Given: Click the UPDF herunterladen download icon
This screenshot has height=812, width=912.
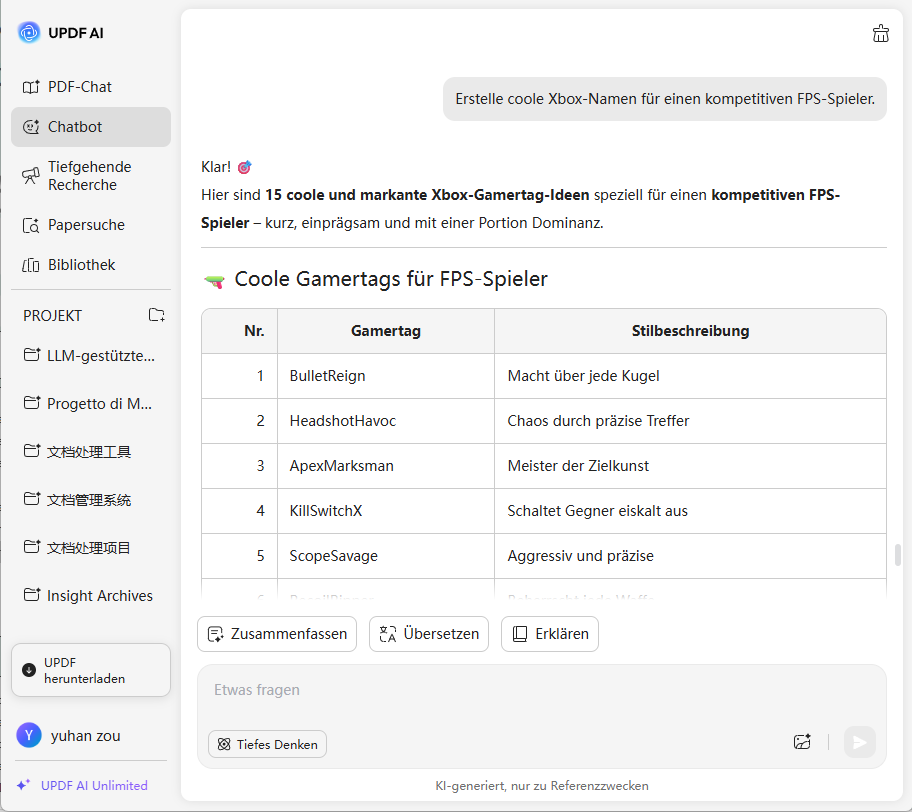Looking at the screenshot, I should click(x=29, y=670).
